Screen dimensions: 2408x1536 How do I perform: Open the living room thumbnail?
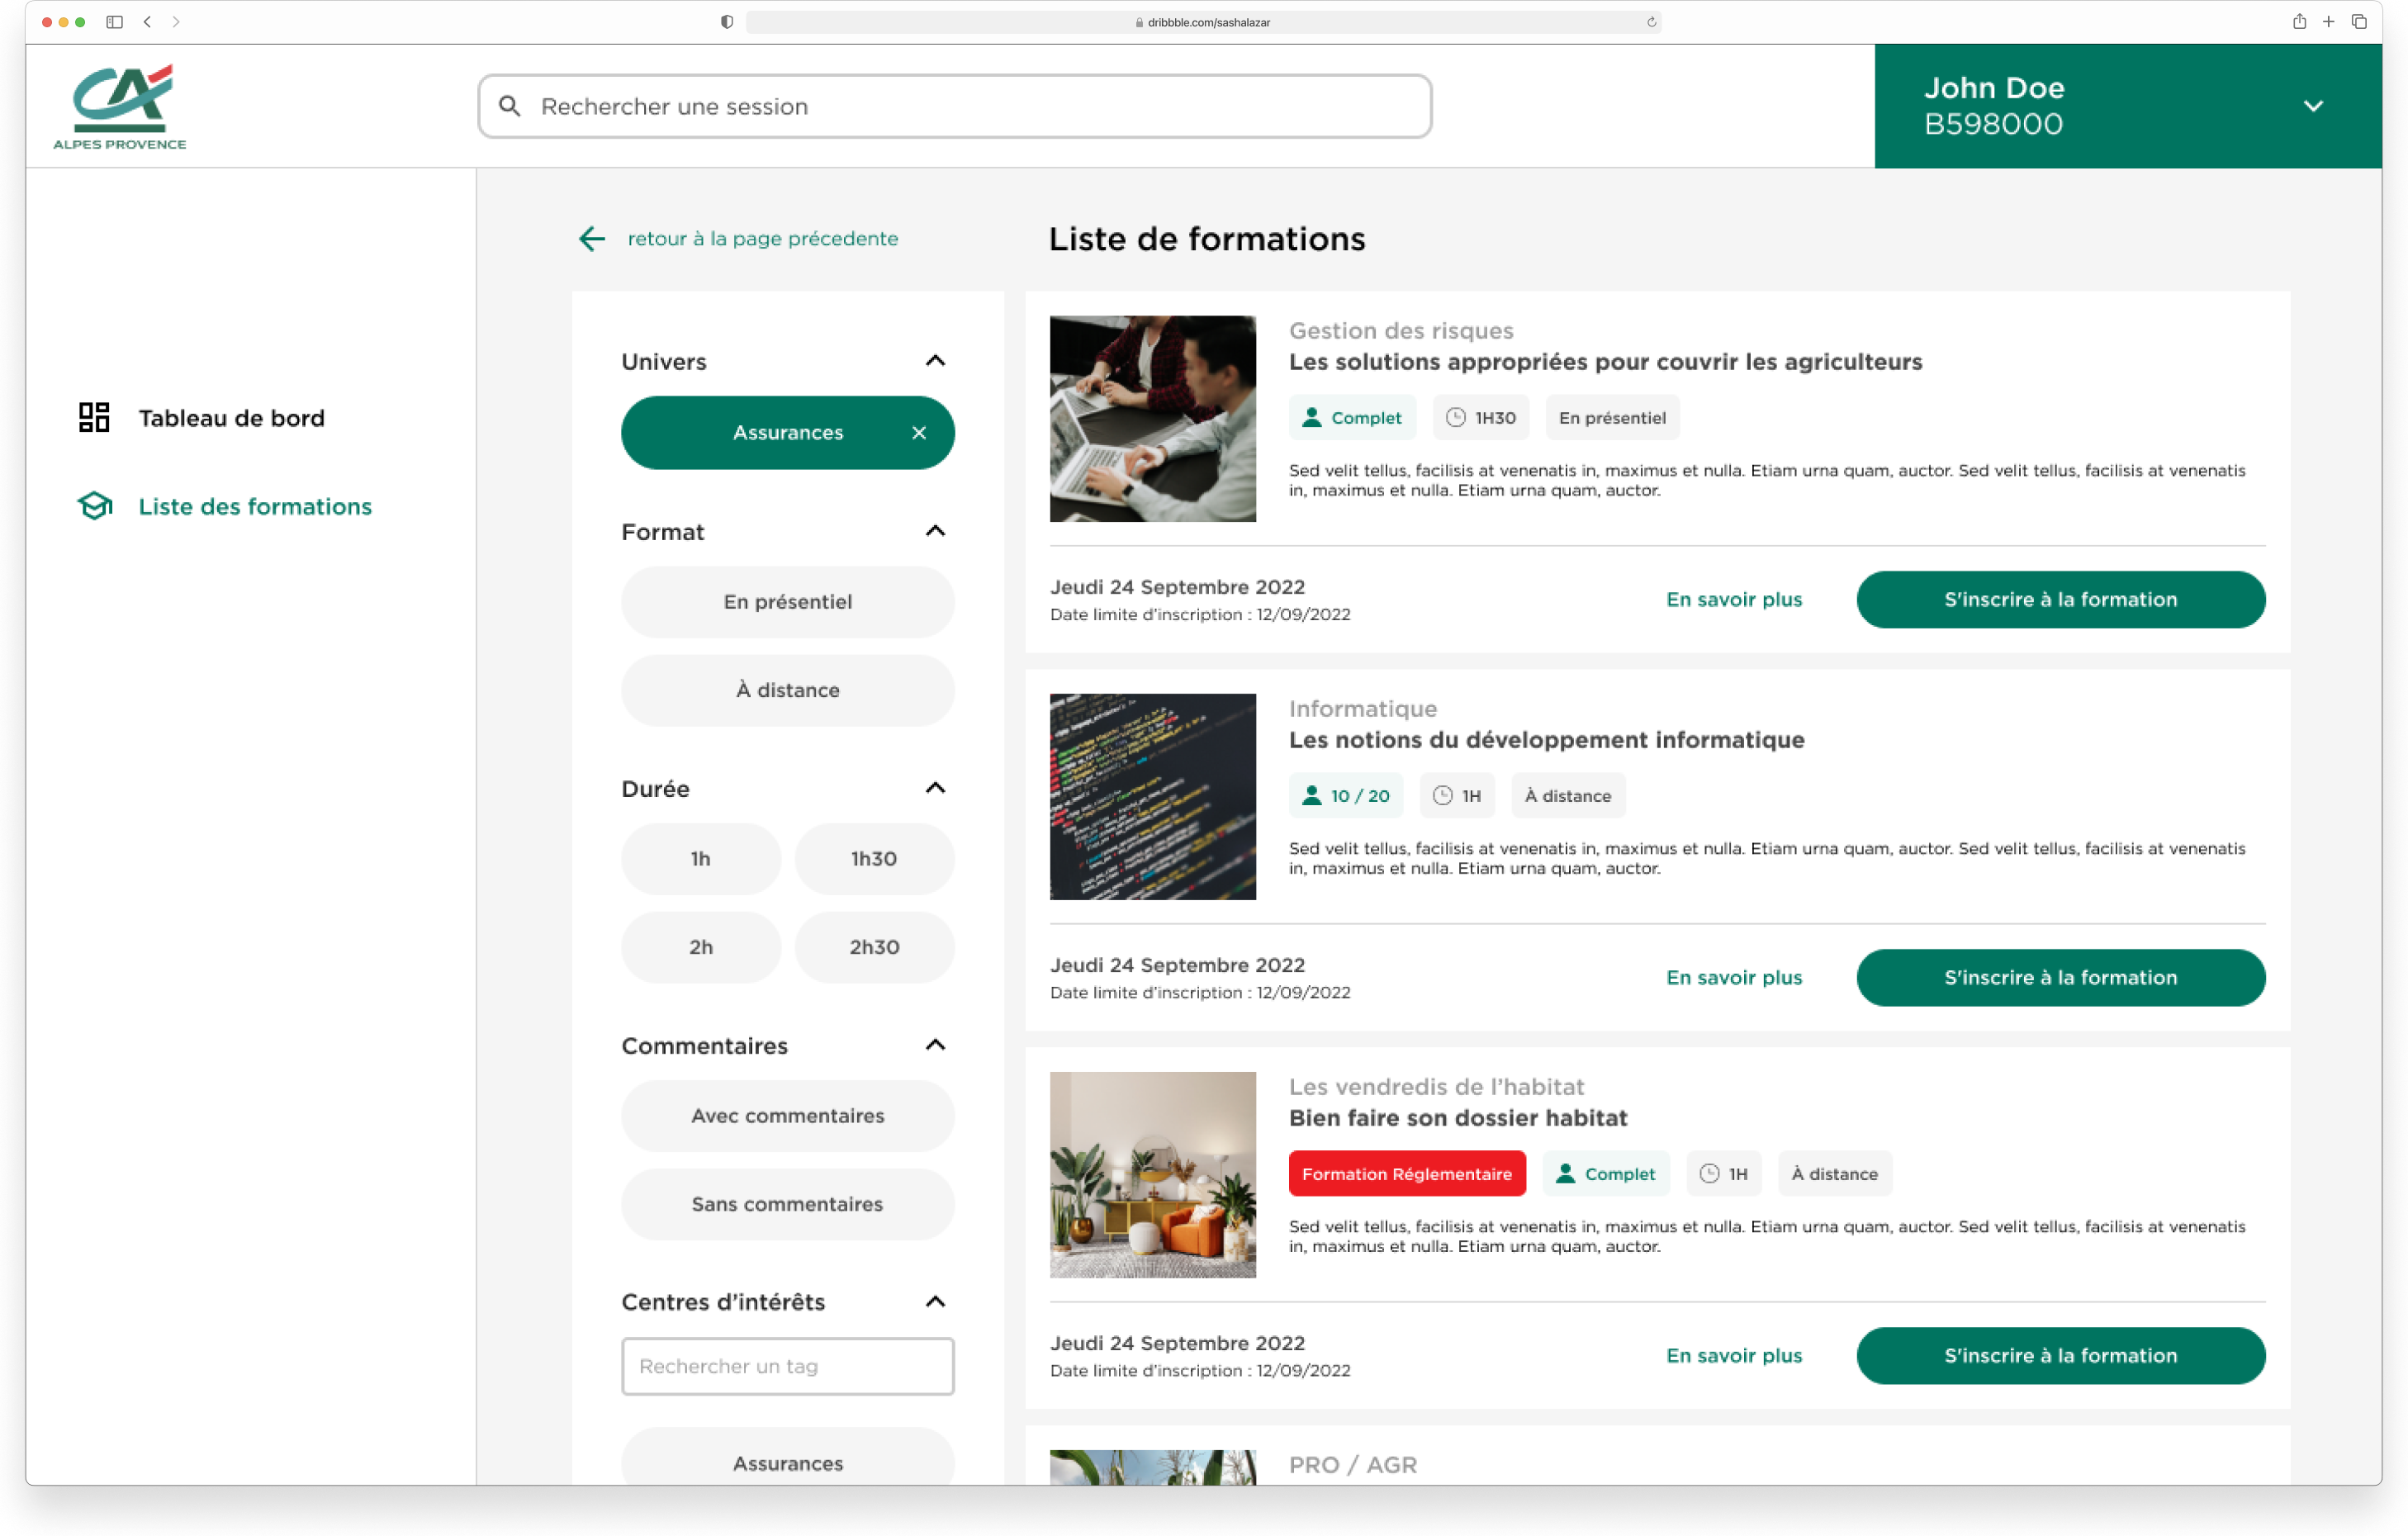click(1153, 1175)
